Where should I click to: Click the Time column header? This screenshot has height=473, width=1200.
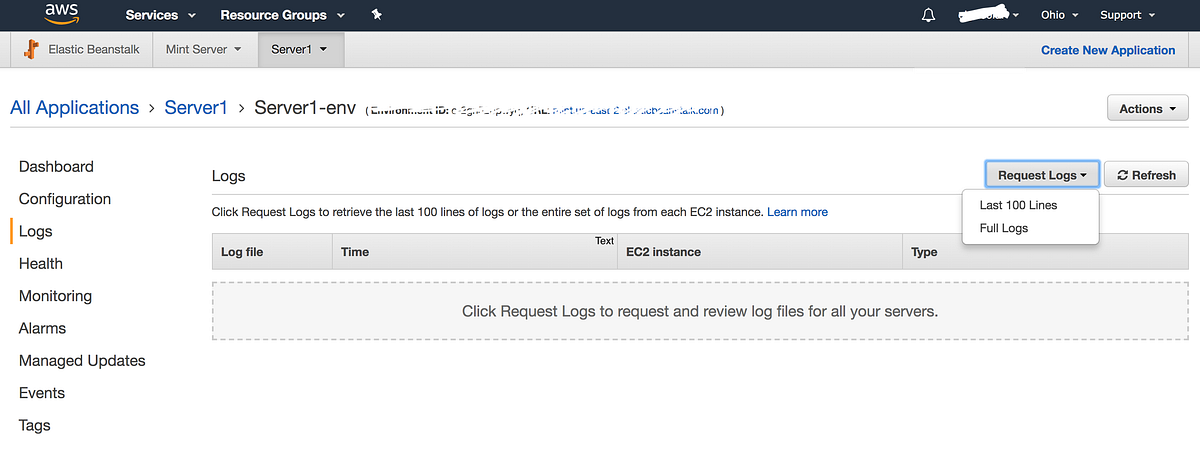click(475, 252)
